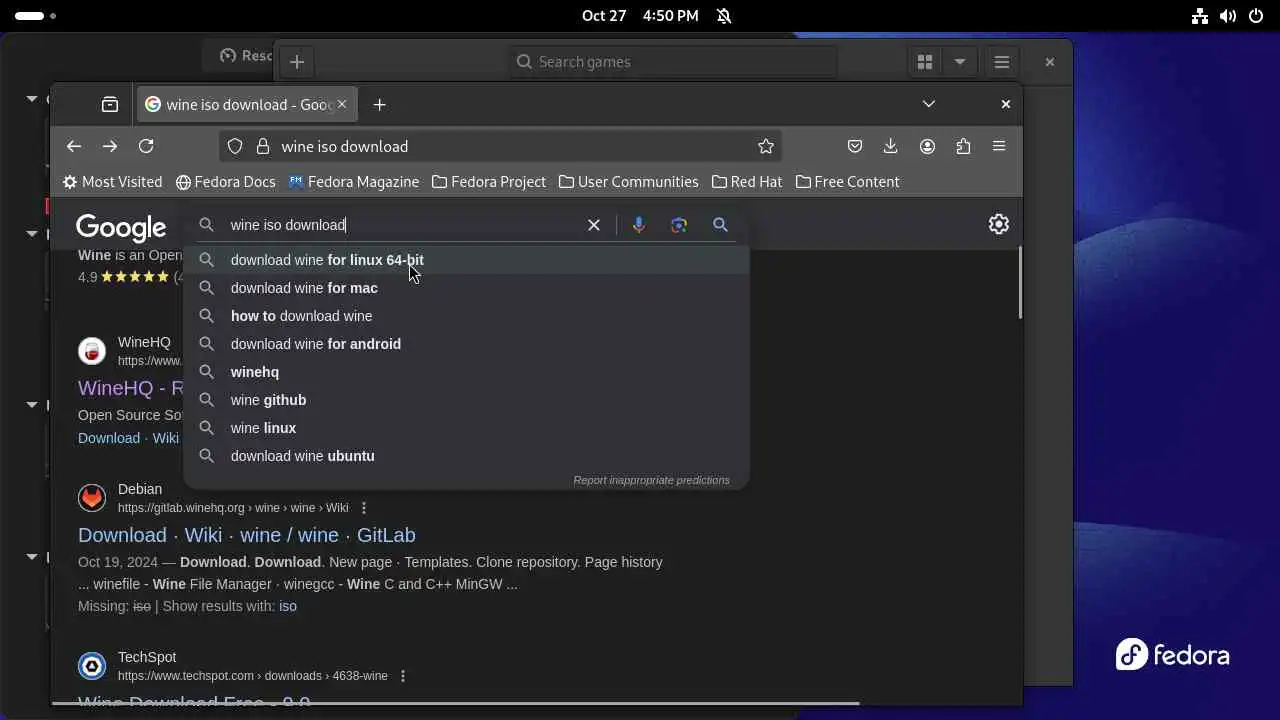Screen dimensions: 1280x720
Task: Open a new Firefox tab
Action: click(379, 104)
